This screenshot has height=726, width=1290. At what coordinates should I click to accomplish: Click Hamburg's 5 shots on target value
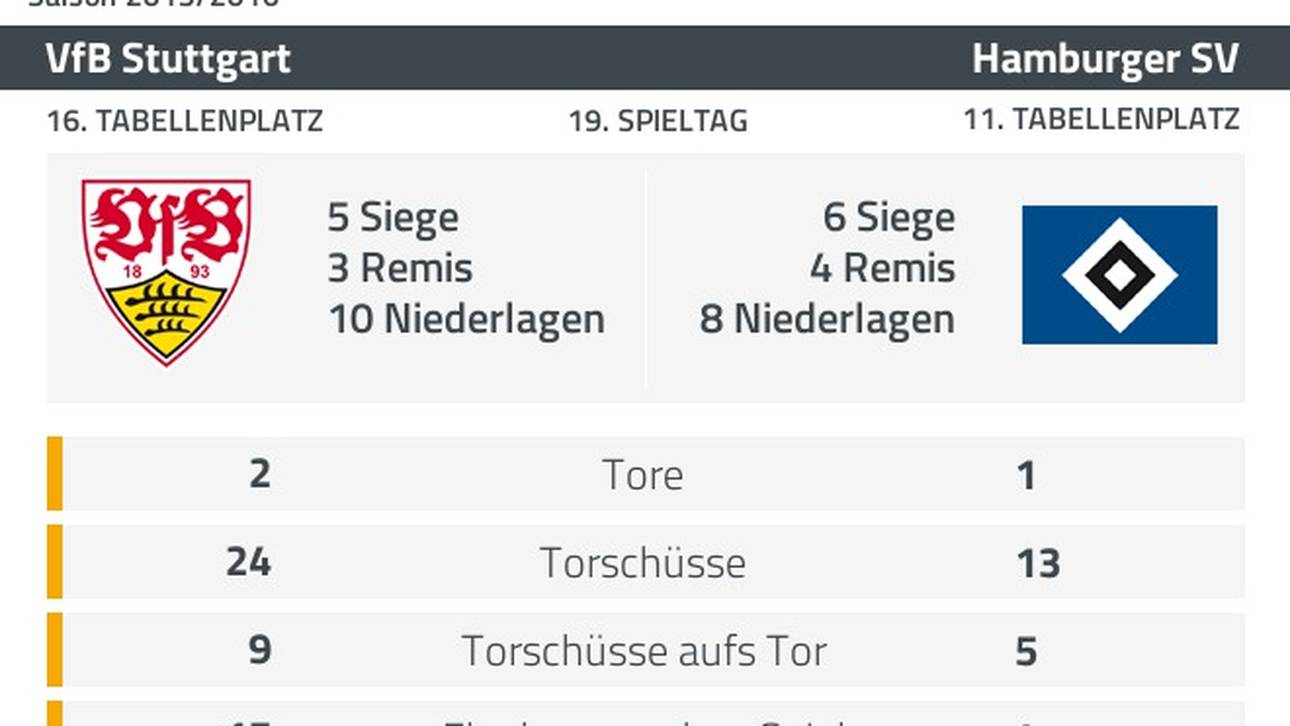[1026, 652]
